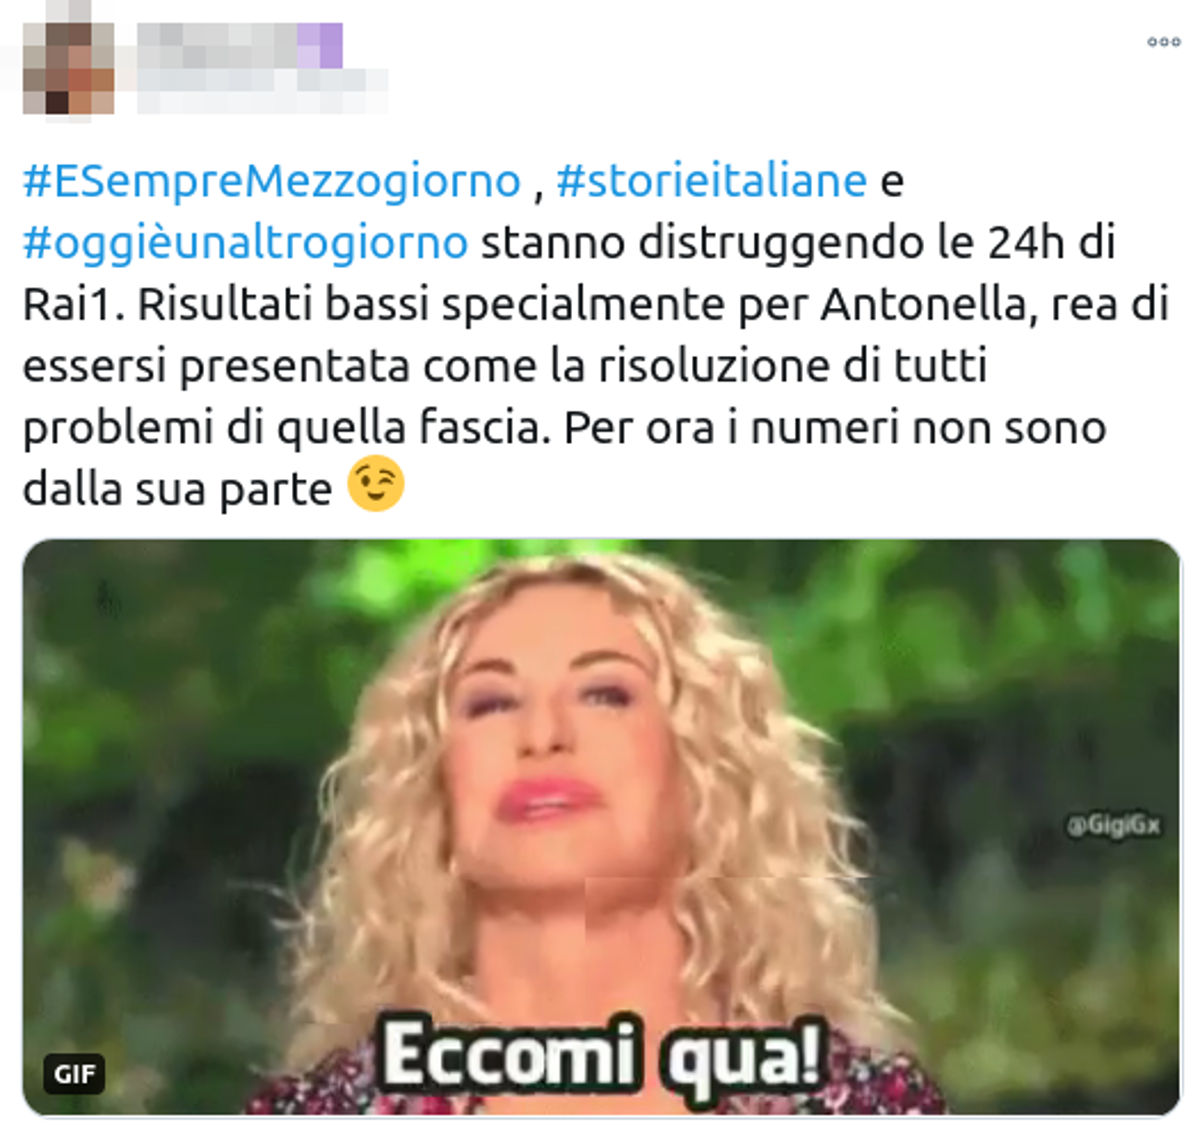The width and height of the screenshot is (1200, 1138).
Task: Click the blurred account handle below the name
Action: click(x=262, y=90)
